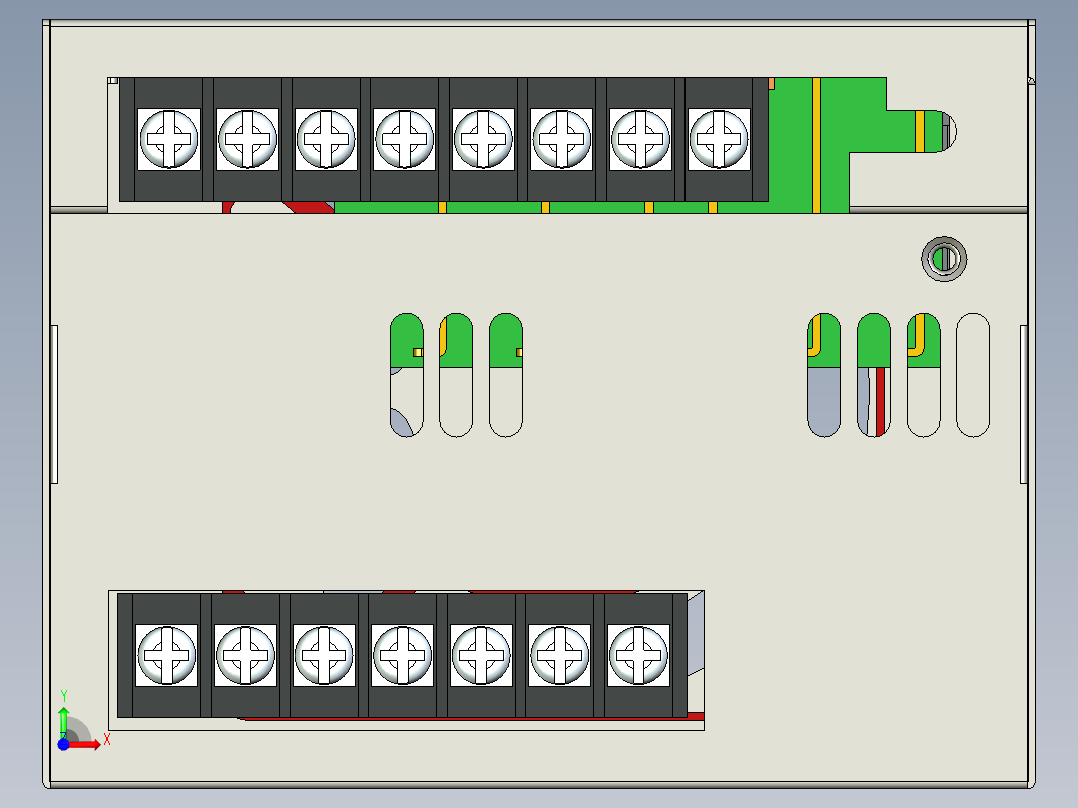
Task: Select sixth screw from left, top terminal block
Action: 562,139
